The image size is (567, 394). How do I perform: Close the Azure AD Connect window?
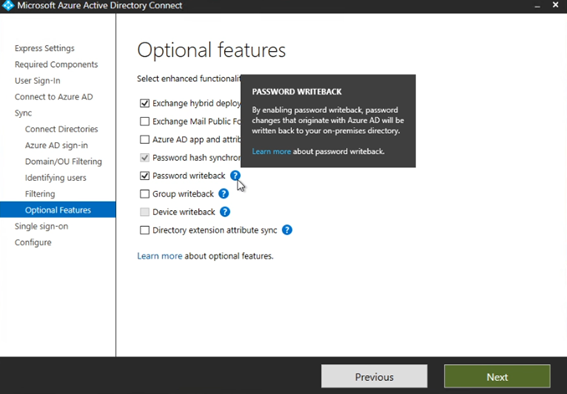(555, 5)
